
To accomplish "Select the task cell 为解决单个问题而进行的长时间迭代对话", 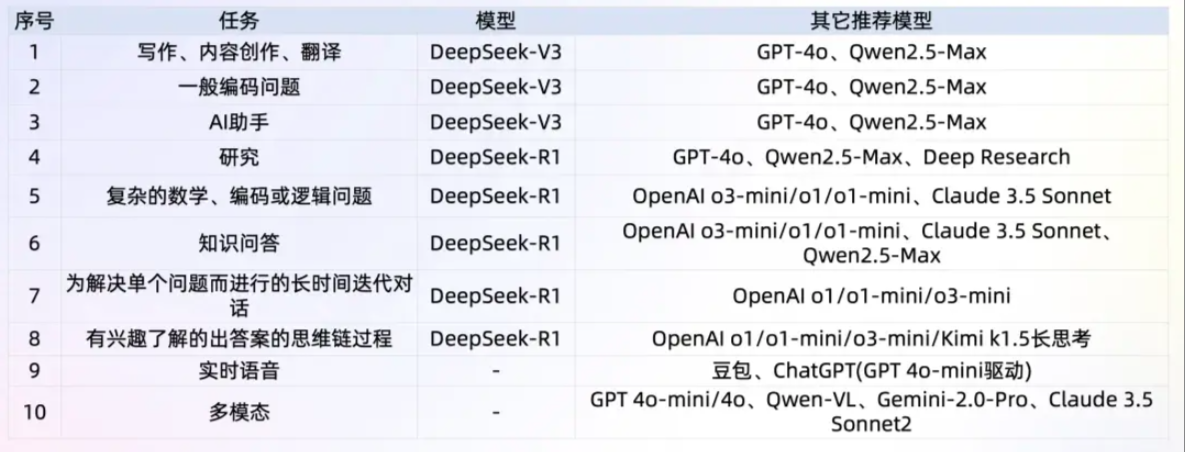I will tap(240, 296).
